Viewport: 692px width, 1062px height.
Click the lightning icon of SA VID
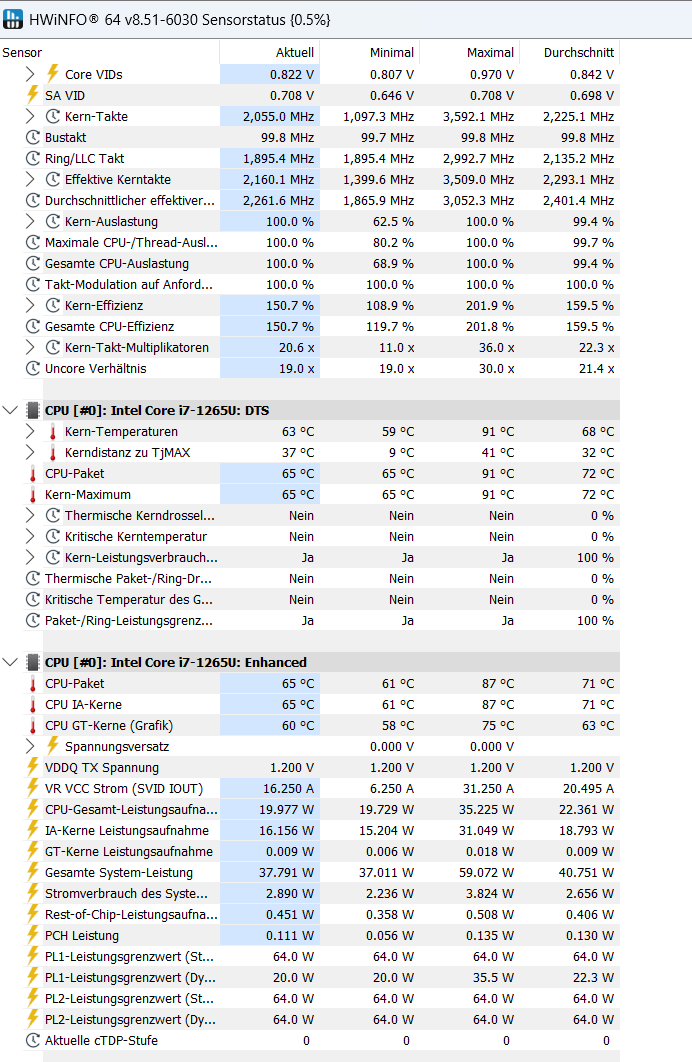coord(33,95)
